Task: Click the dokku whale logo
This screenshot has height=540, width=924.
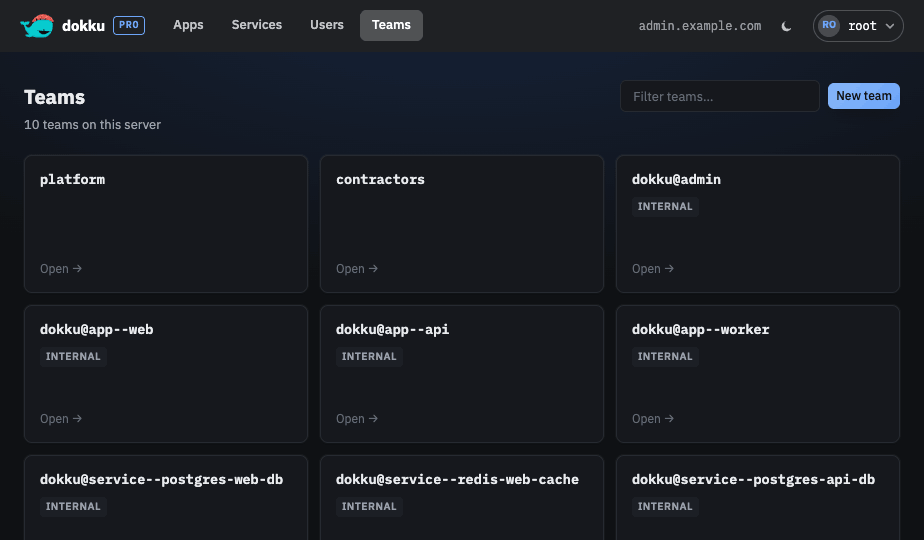Action: click(x=37, y=25)
